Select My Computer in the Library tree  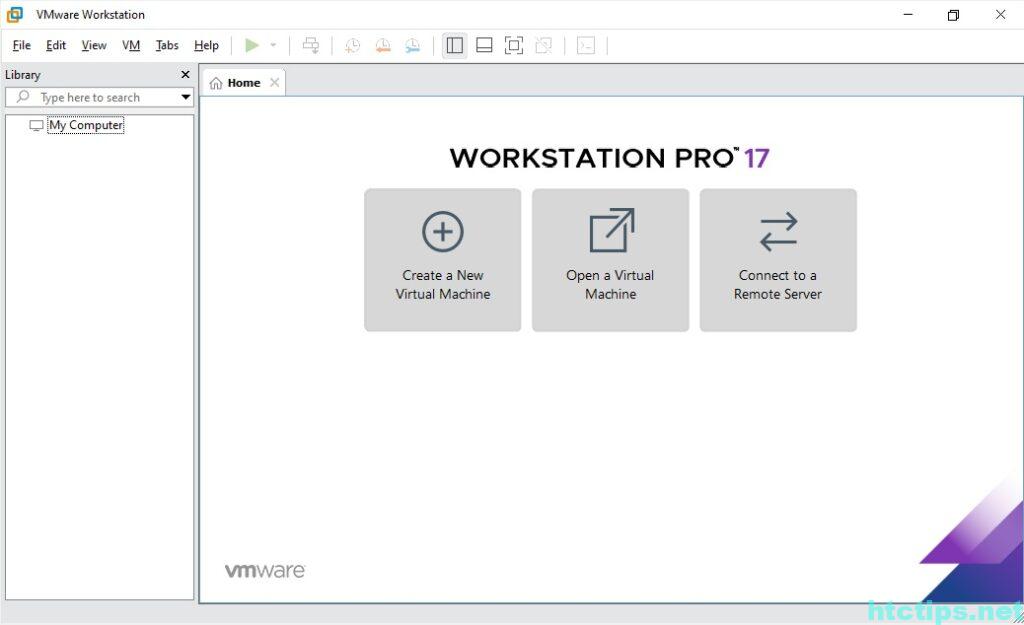[85, 126]
